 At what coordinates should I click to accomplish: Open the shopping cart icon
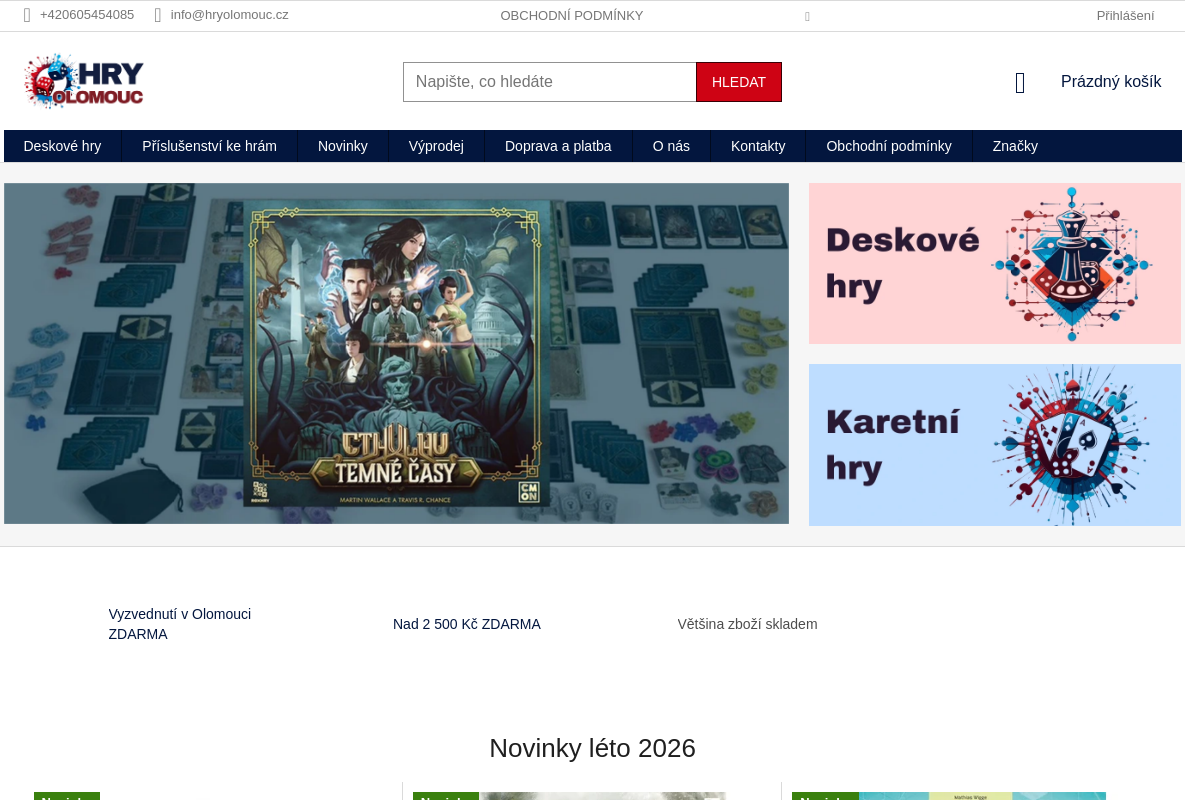[x=1020, y=82]
